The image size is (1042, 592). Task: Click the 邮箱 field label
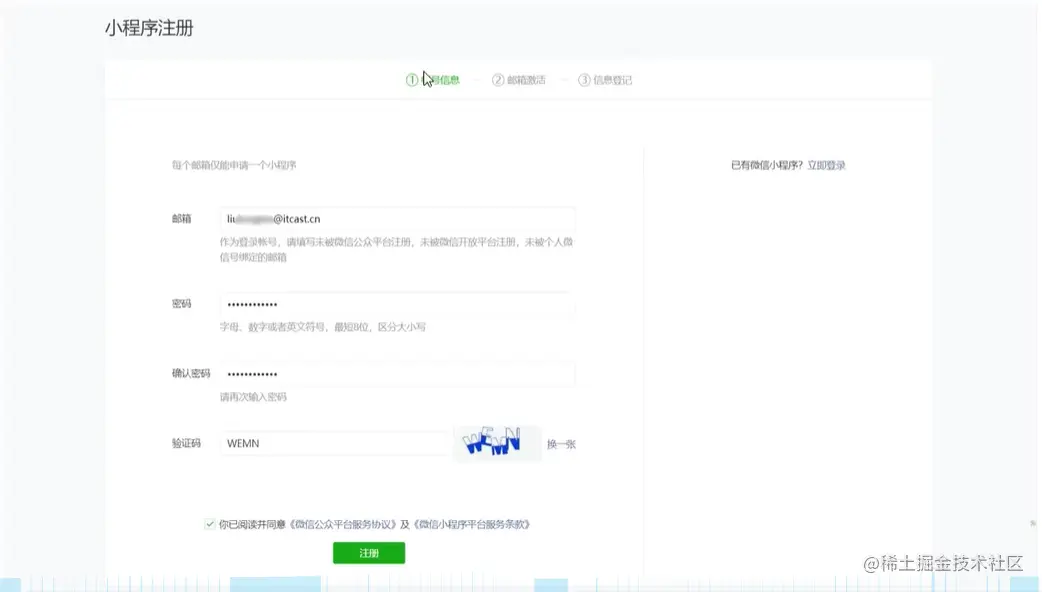181,219
